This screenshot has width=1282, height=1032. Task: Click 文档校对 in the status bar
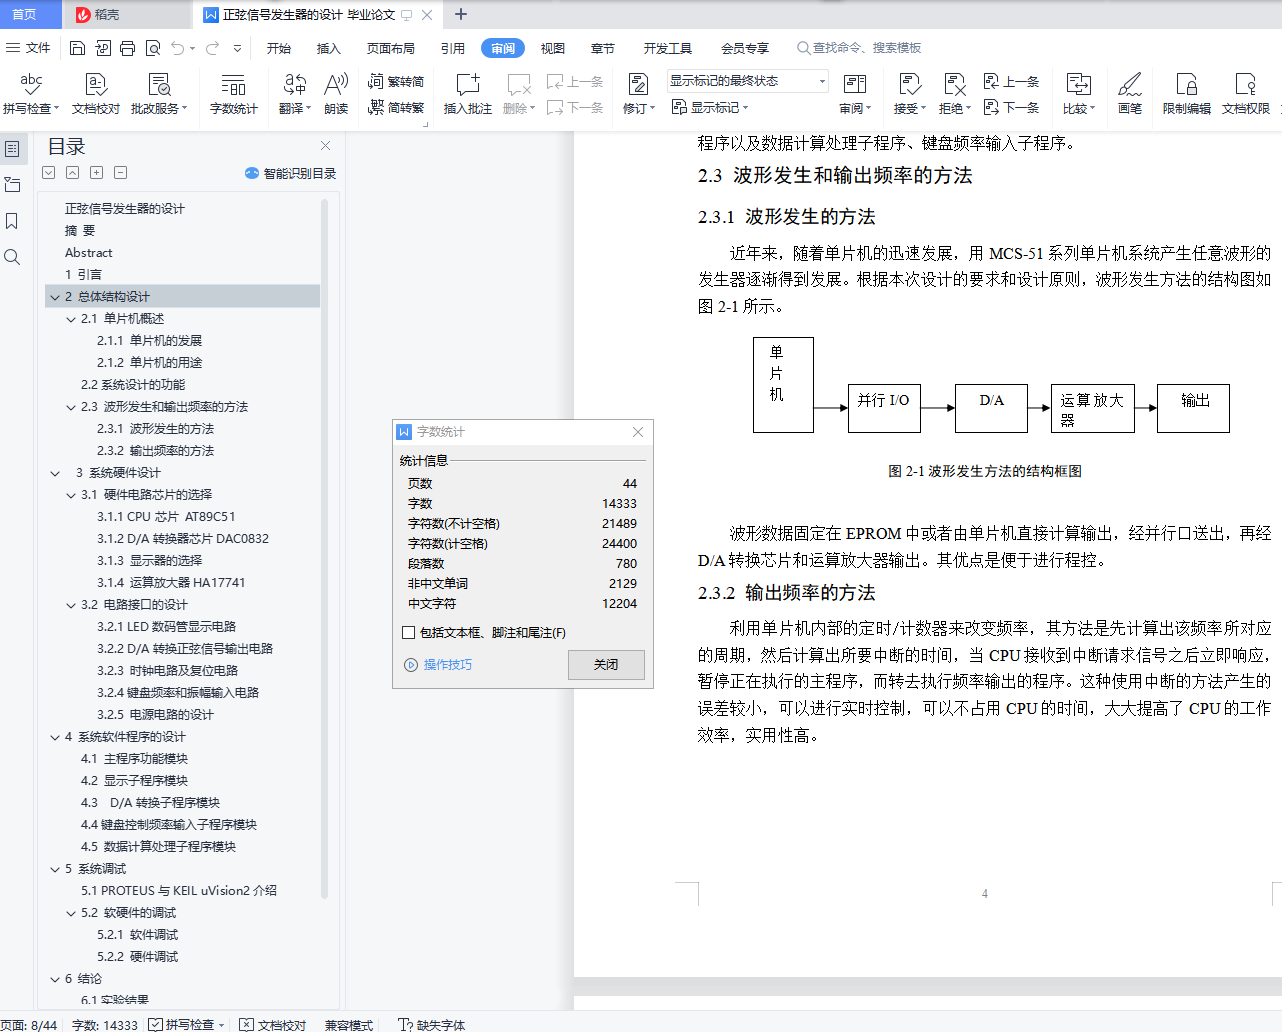pyautogui.click(x=273, y=1024)
